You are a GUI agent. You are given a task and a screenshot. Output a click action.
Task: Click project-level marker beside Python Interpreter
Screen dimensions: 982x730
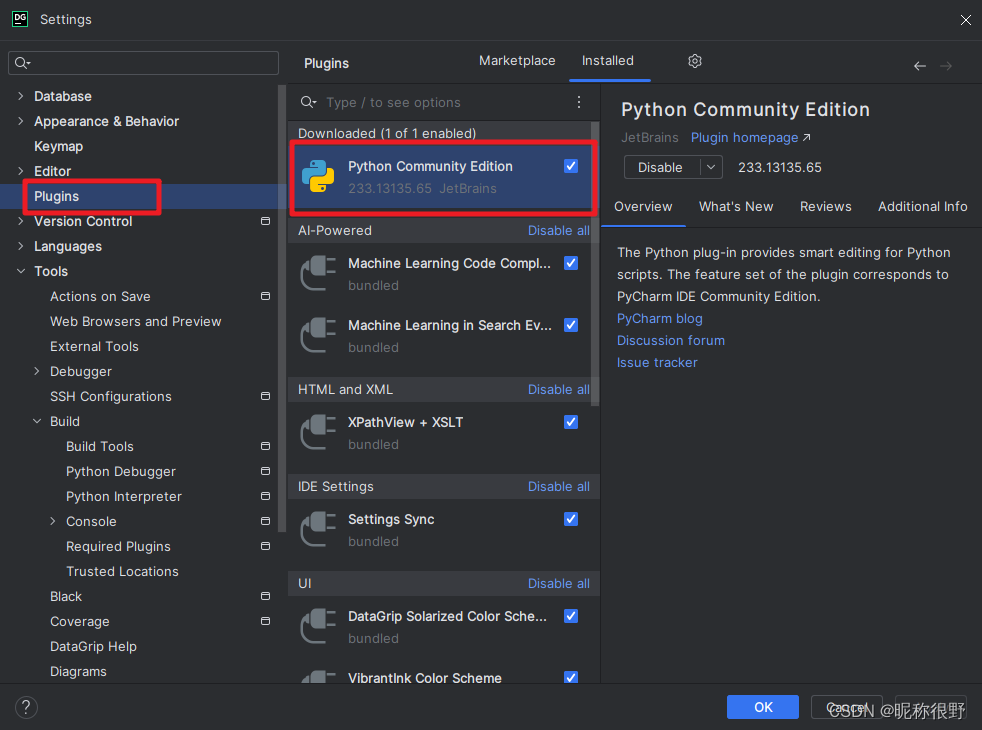click(x=266, y=496)
